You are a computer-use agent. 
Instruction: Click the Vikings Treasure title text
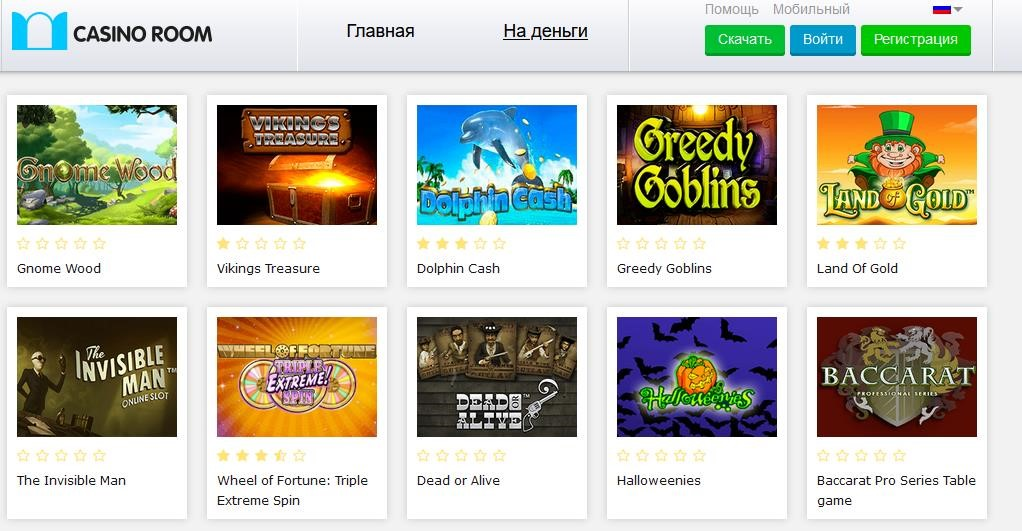[269, 268]
